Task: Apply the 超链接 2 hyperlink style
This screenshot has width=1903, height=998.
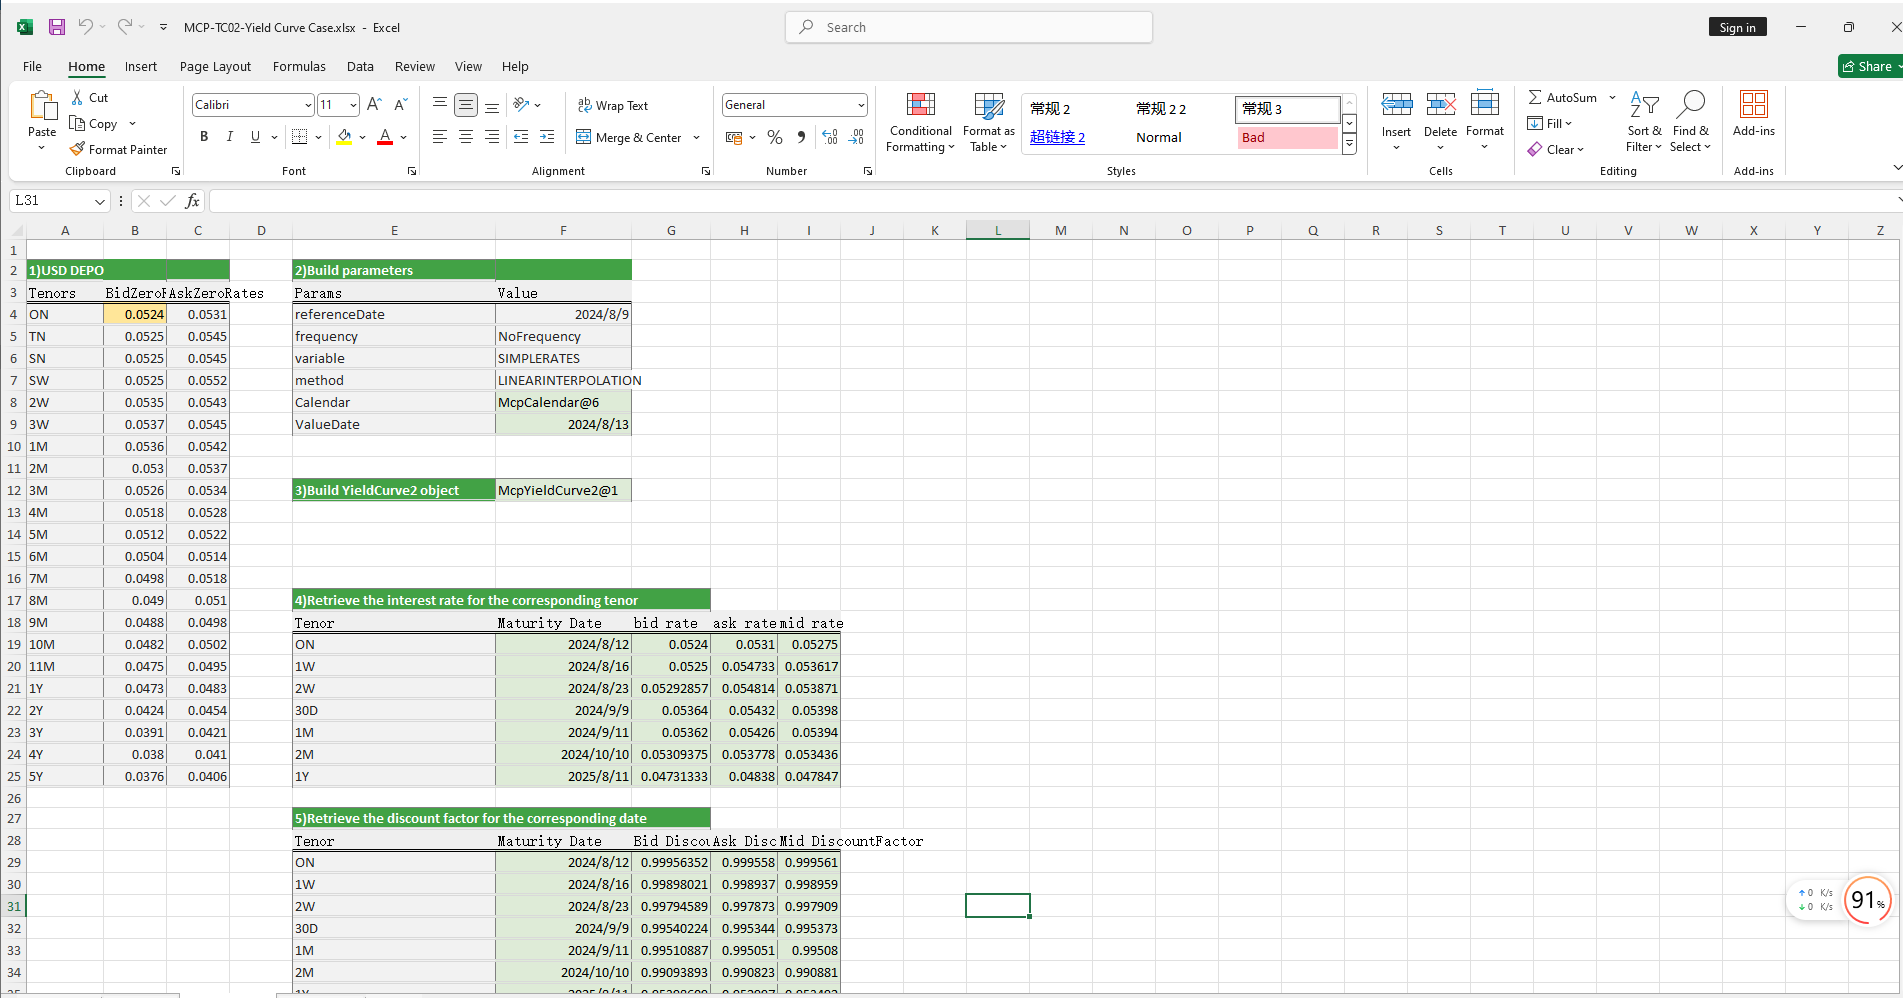Action: click(1057, 138)
